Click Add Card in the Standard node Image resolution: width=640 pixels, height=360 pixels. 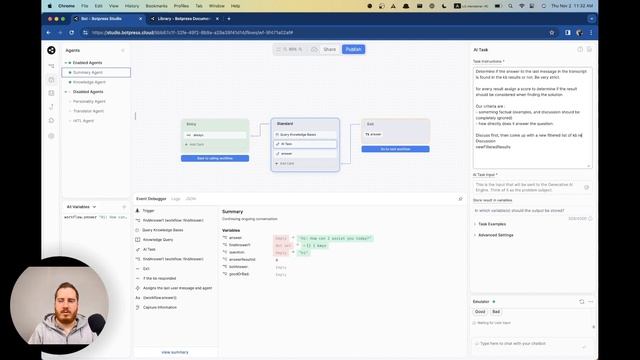click(x=285, y=163)
